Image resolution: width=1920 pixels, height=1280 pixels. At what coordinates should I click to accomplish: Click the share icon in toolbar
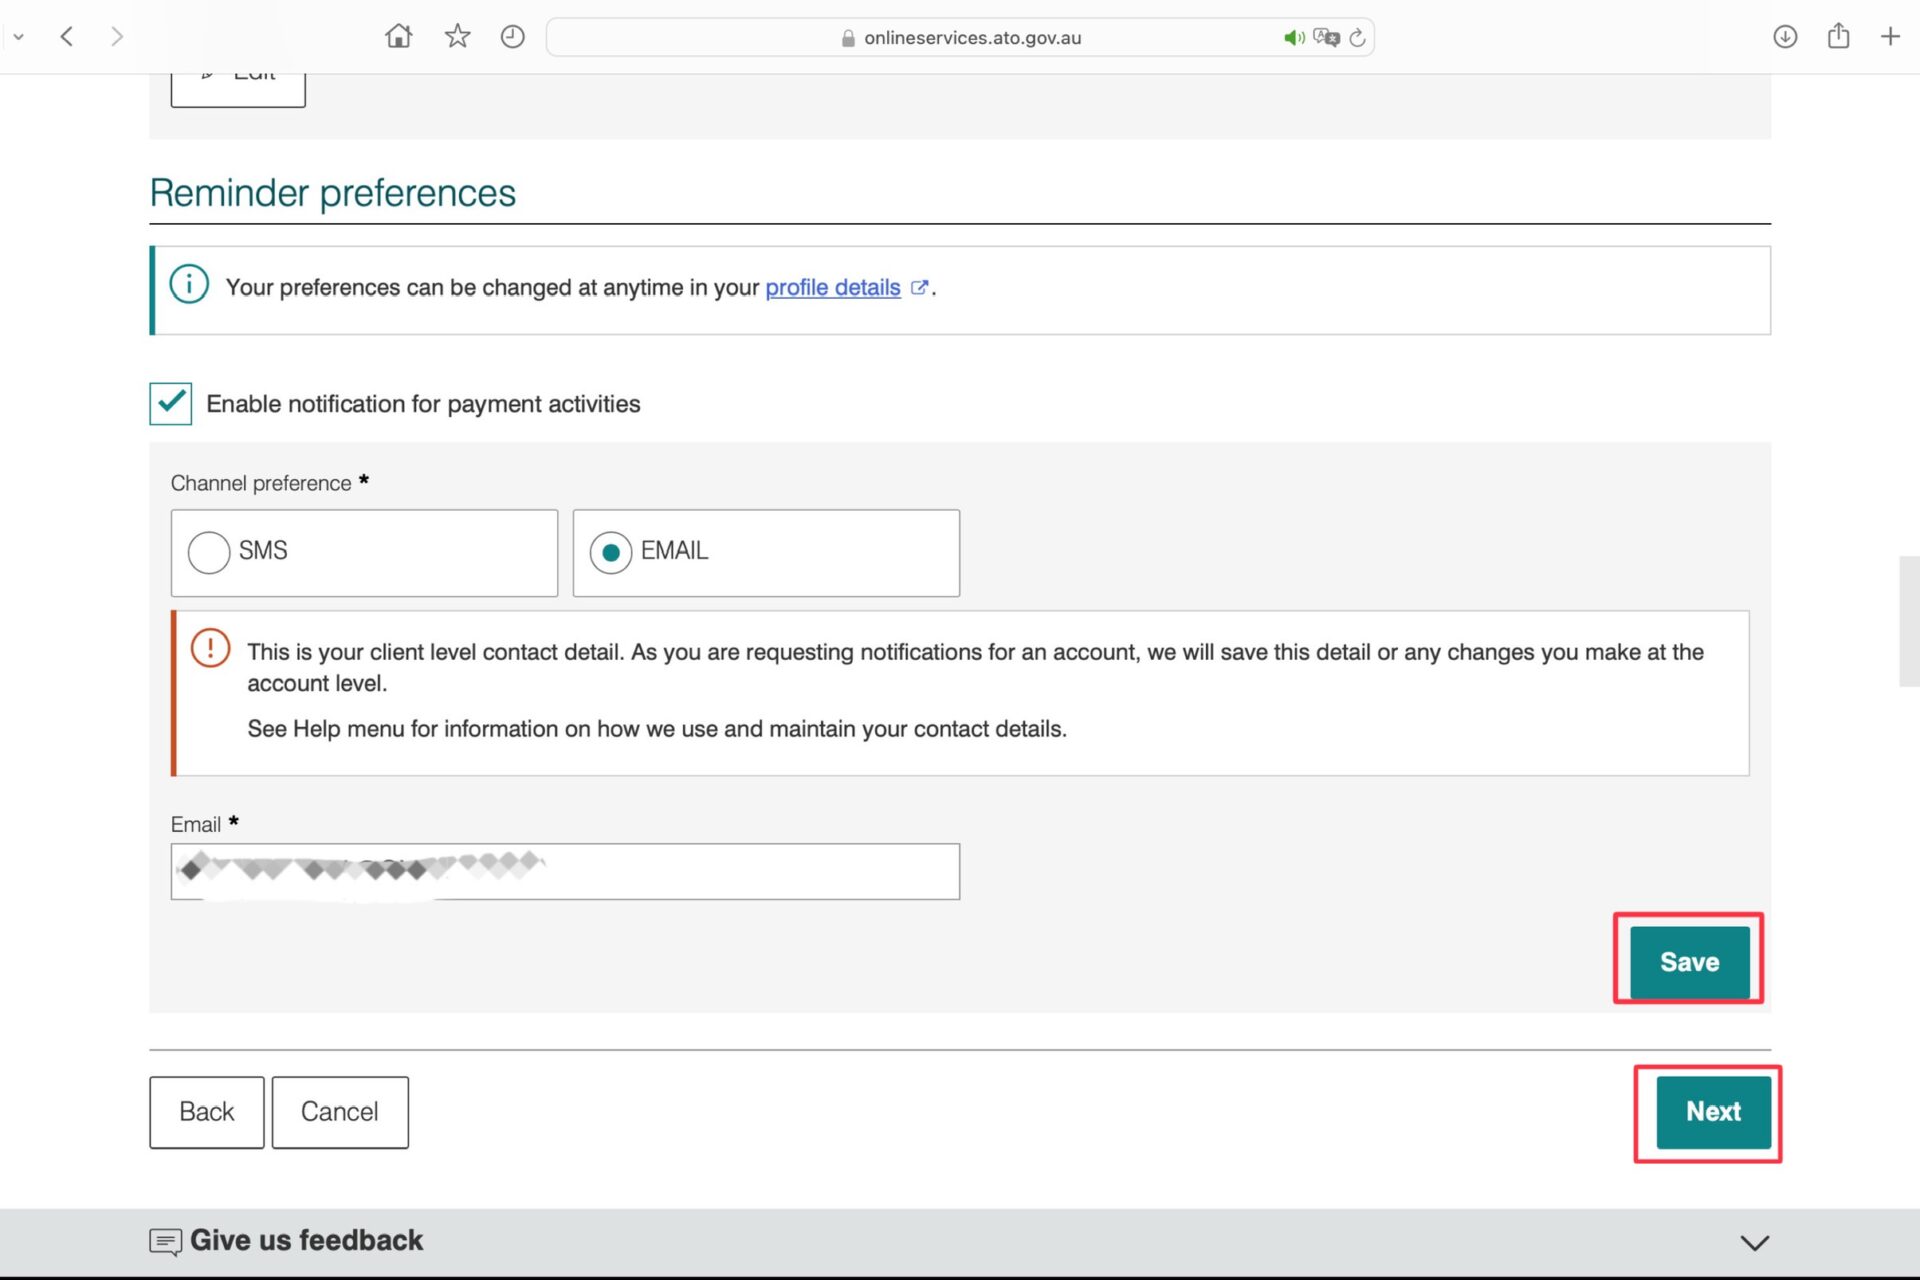point(1838,37)
